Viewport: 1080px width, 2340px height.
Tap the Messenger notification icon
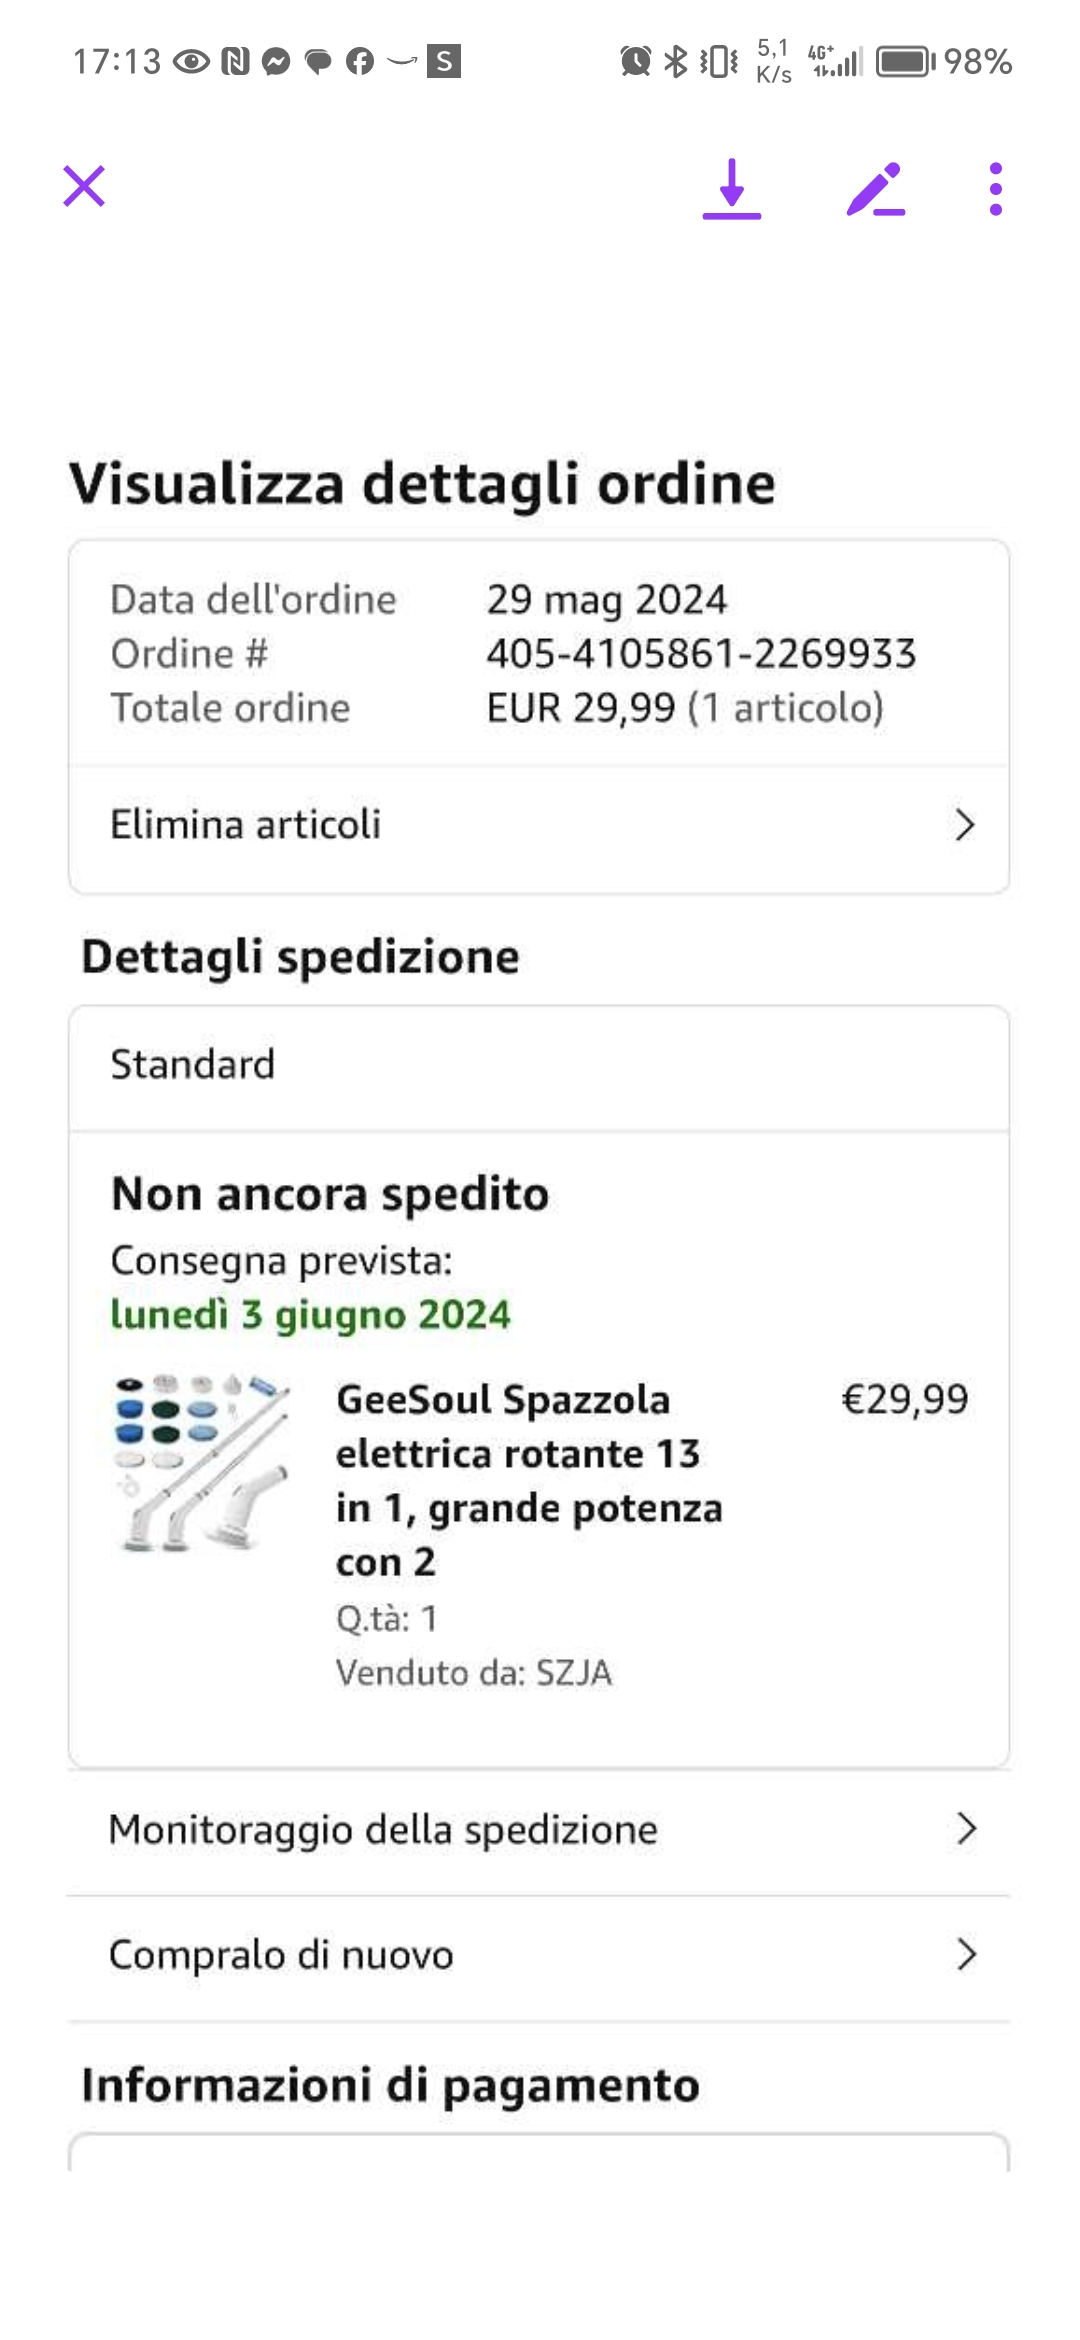coord(276,62)
